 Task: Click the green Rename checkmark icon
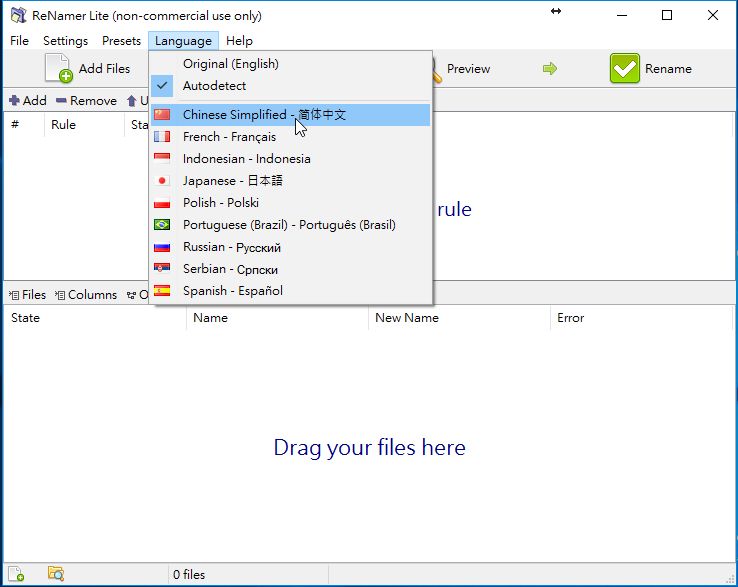click(625, 68)
